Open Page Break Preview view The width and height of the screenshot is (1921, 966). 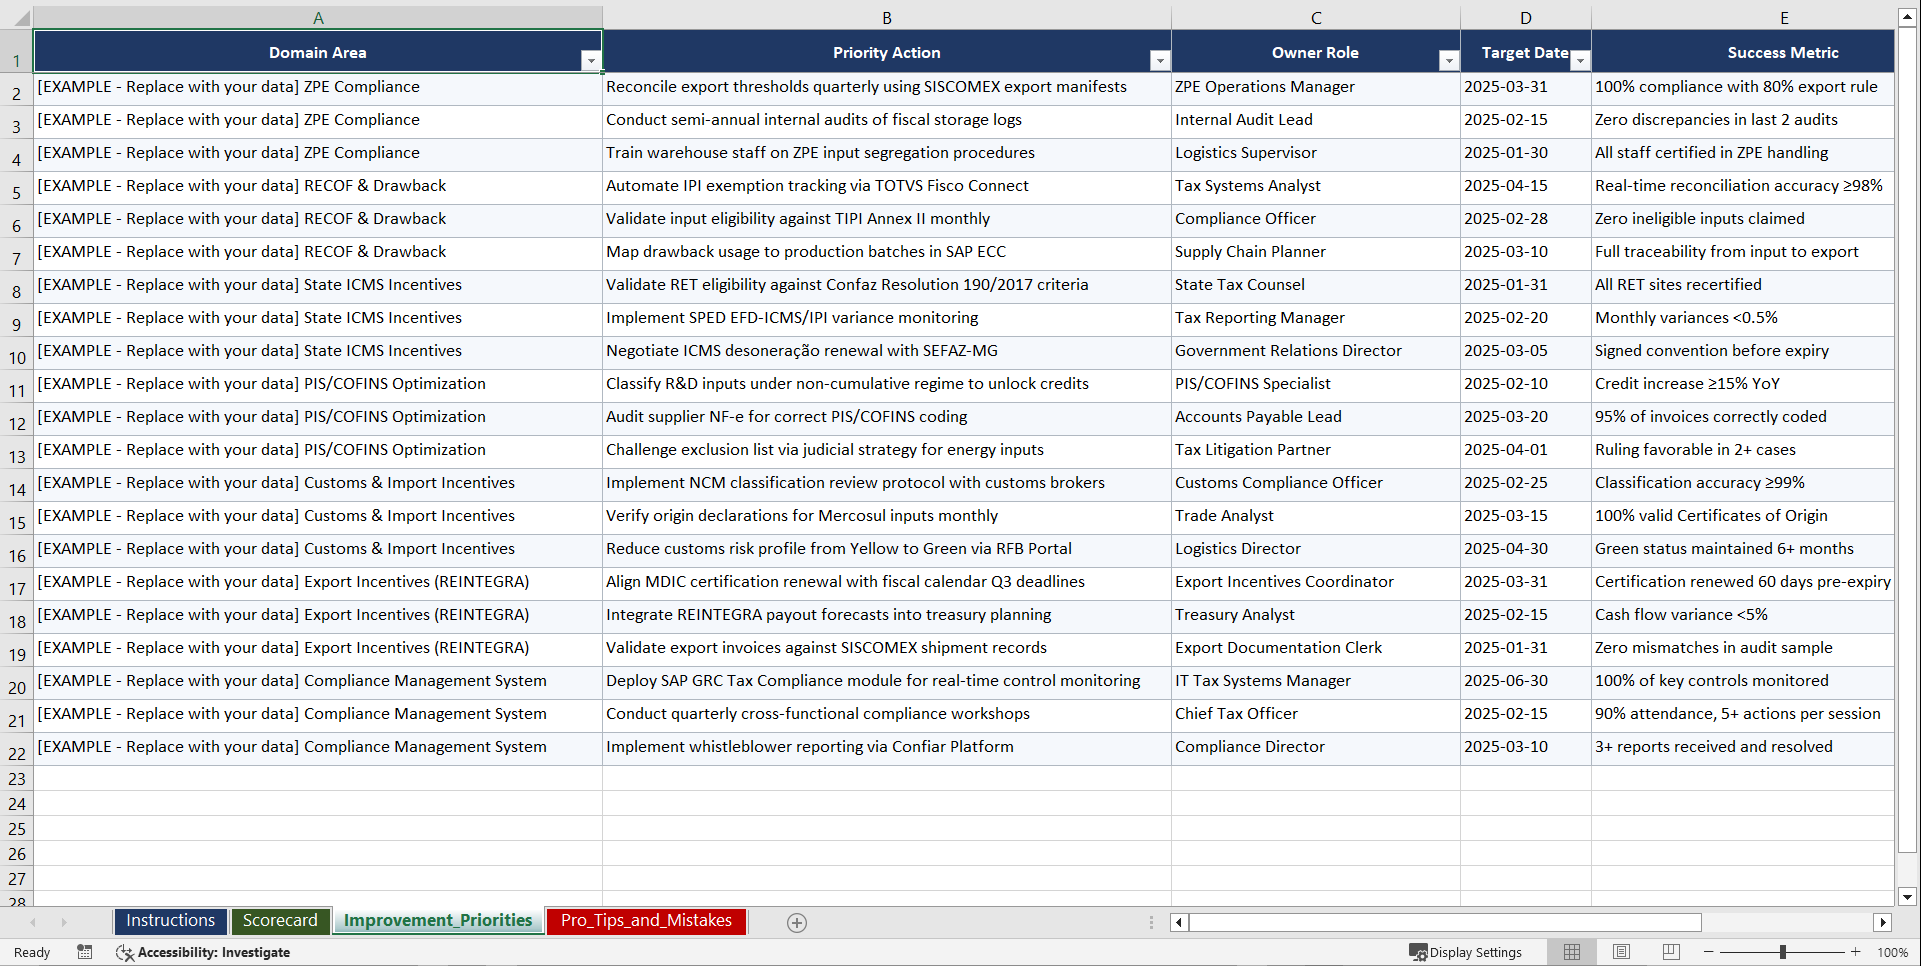point(1670,952)
